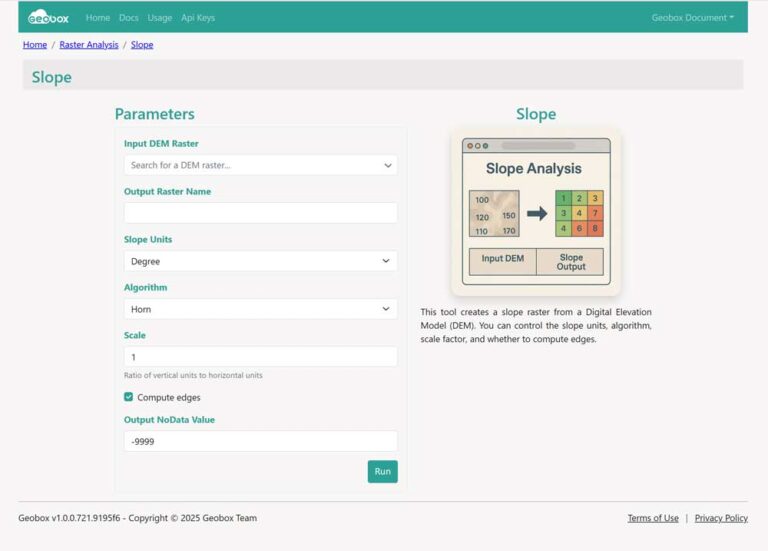Go to the Usage page
Viewport: 768px width, 551px height.
point(160,18)
